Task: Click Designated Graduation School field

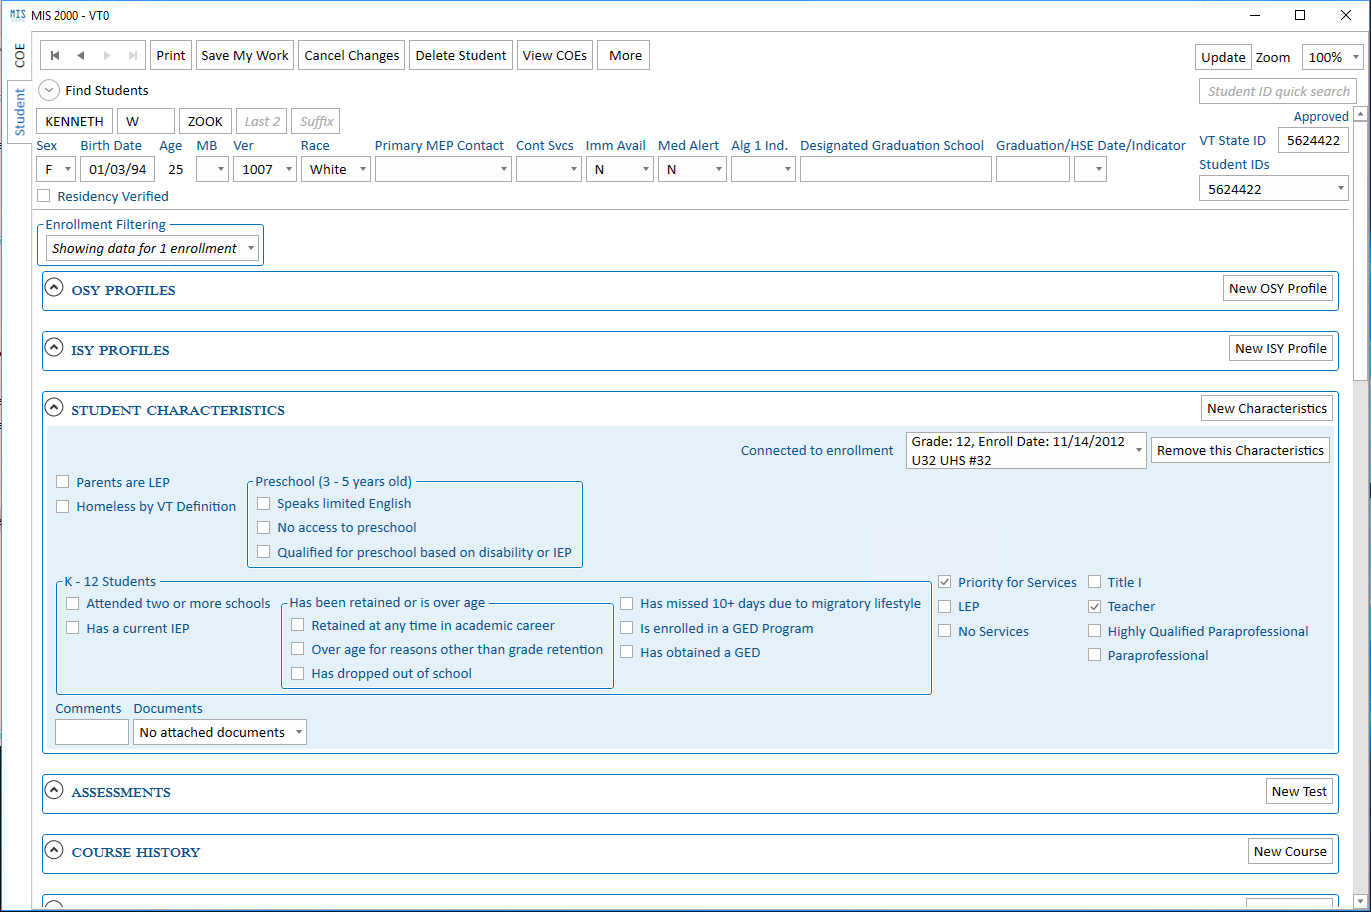Action: (896, 169)
